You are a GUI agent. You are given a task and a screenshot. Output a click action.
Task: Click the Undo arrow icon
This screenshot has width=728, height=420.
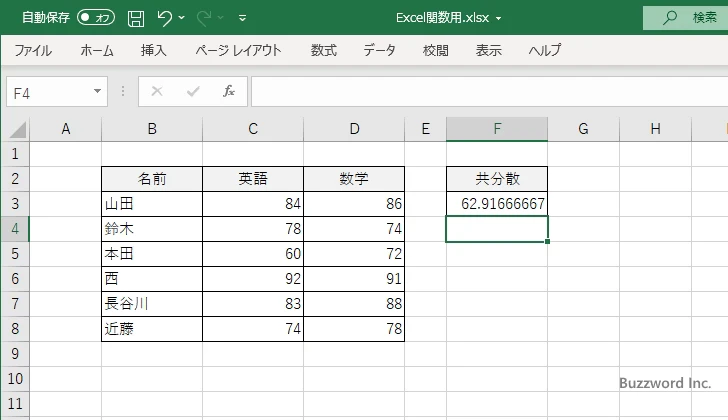click(x=165, y=18)
